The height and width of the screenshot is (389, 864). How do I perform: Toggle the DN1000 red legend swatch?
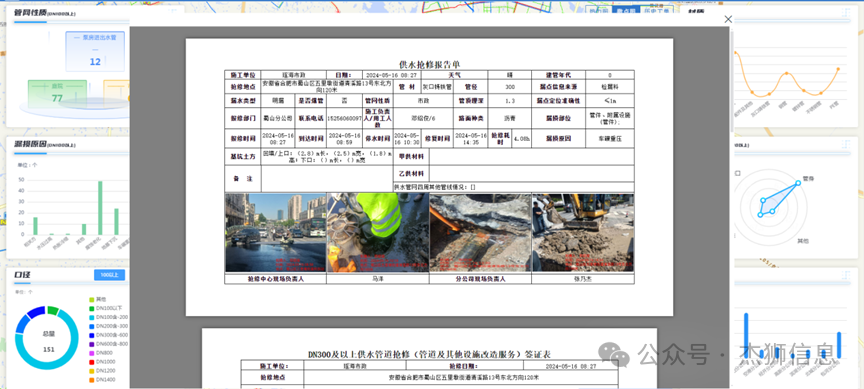pos(91,361)
